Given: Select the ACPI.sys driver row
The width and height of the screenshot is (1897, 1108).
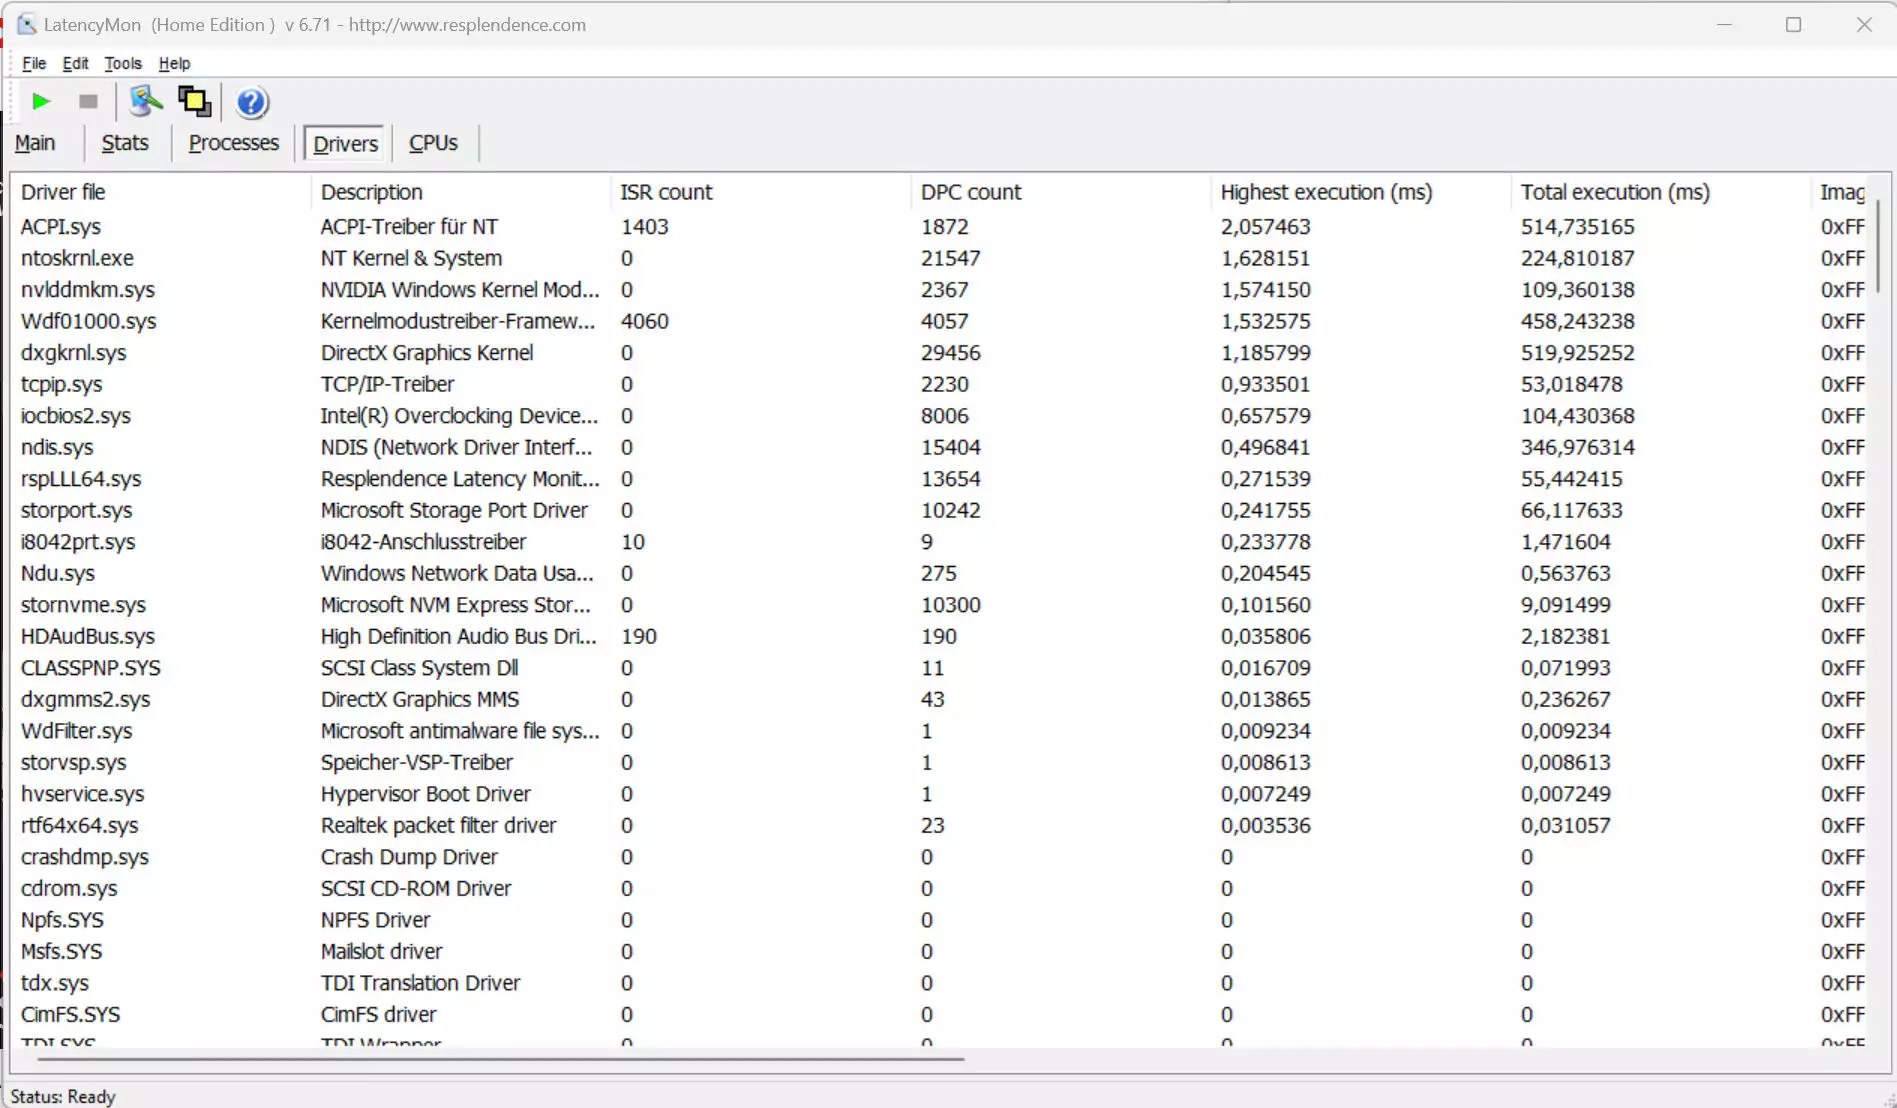Looking at the screenshot, I should (940, 227).
